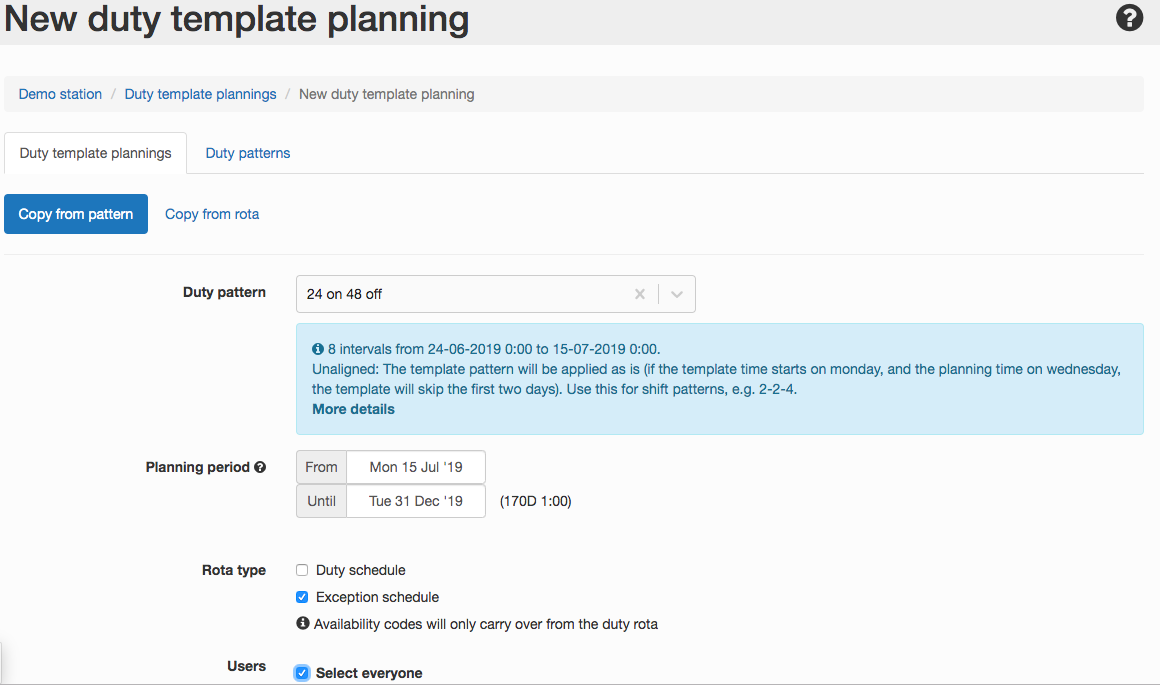Go to Demo station breadcrumb
The height and width of the screenshot is (686, 1160).
[x=60, y=94]
